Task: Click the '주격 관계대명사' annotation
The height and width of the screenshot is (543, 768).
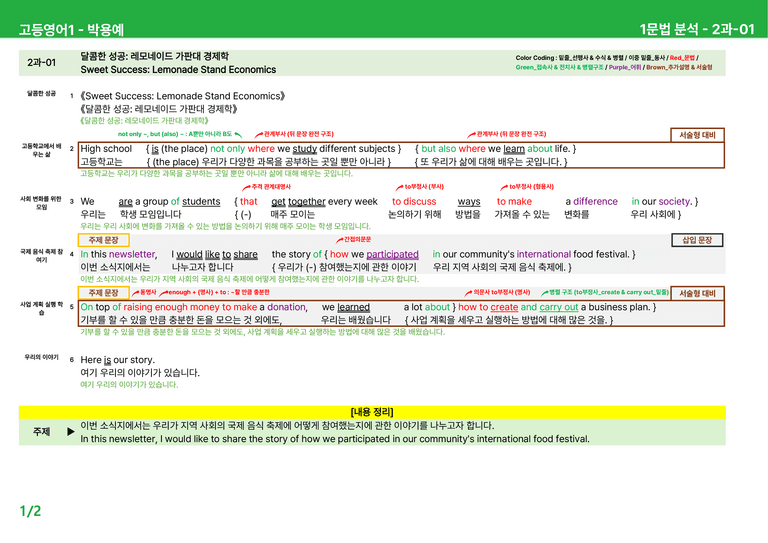Action: pos(271,187)
